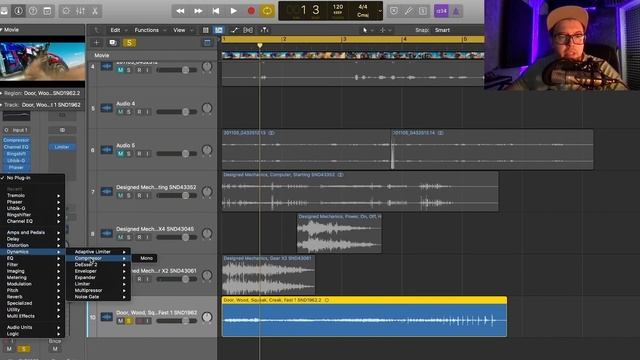Open the Limiter submenu in Dynamics
The image size is (640, 360).
[98, 284]
